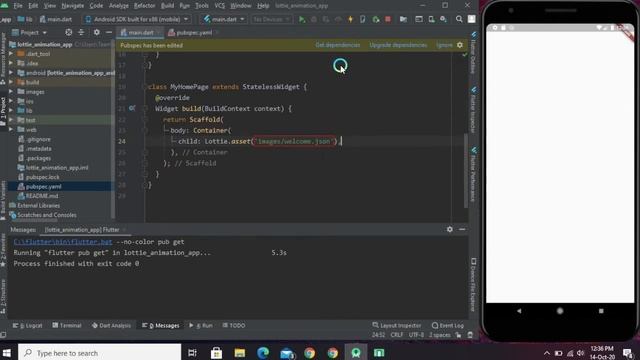Open the Layout Inspector
Image resolution: width=640 pixels, height=360 pixels.
(x=397, y=325)
